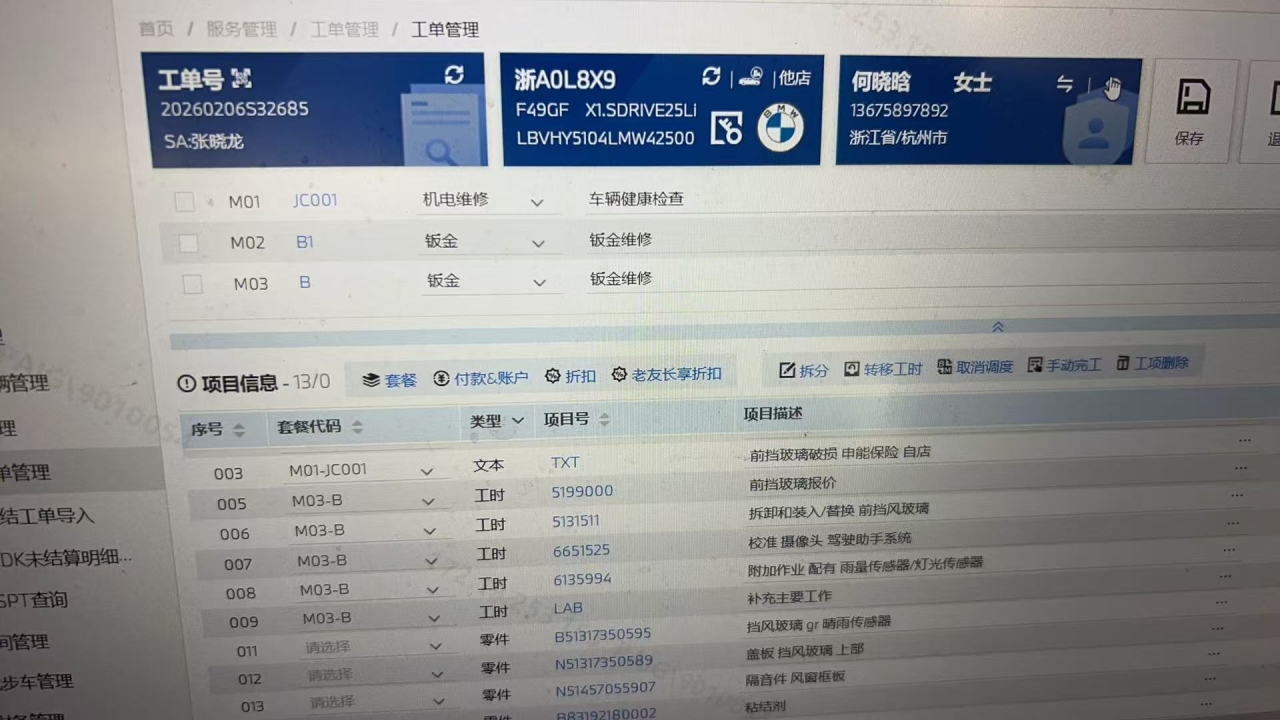This screenshot has height=720, width=1280.
Task: Open part number link B51317350595
Action: [603, 634]
